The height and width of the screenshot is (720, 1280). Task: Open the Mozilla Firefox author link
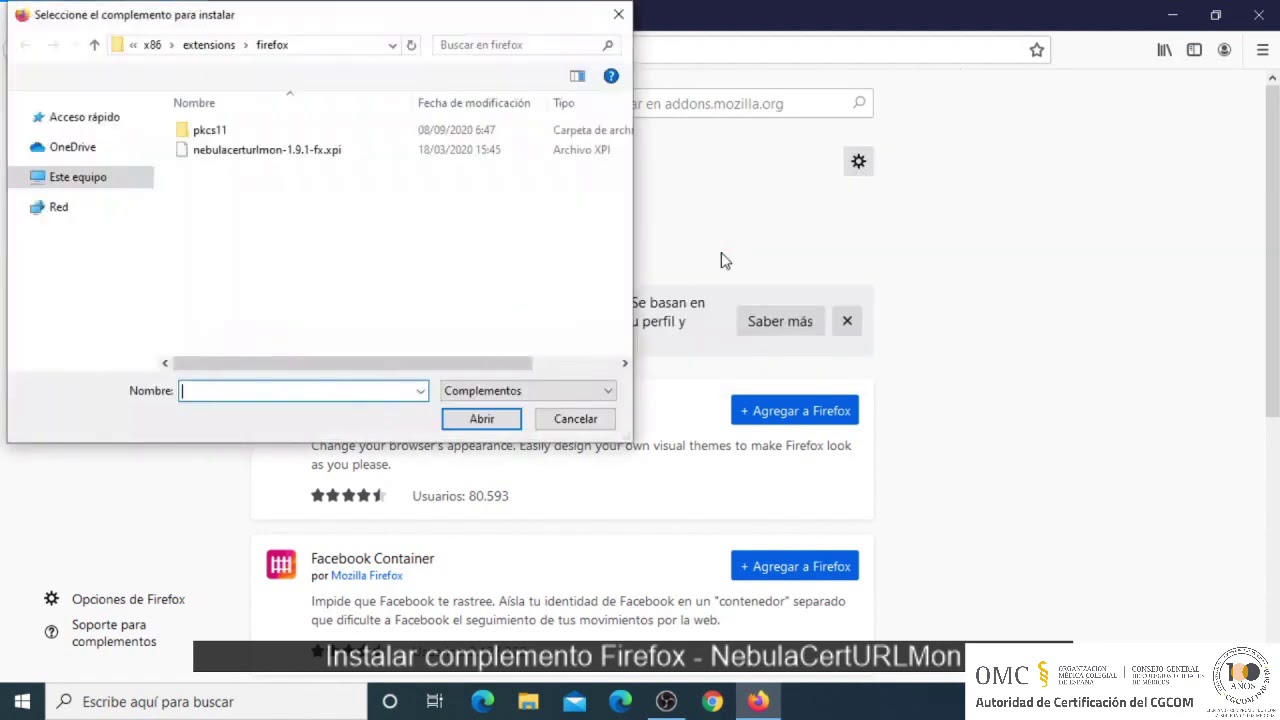[x=367, y=576]
